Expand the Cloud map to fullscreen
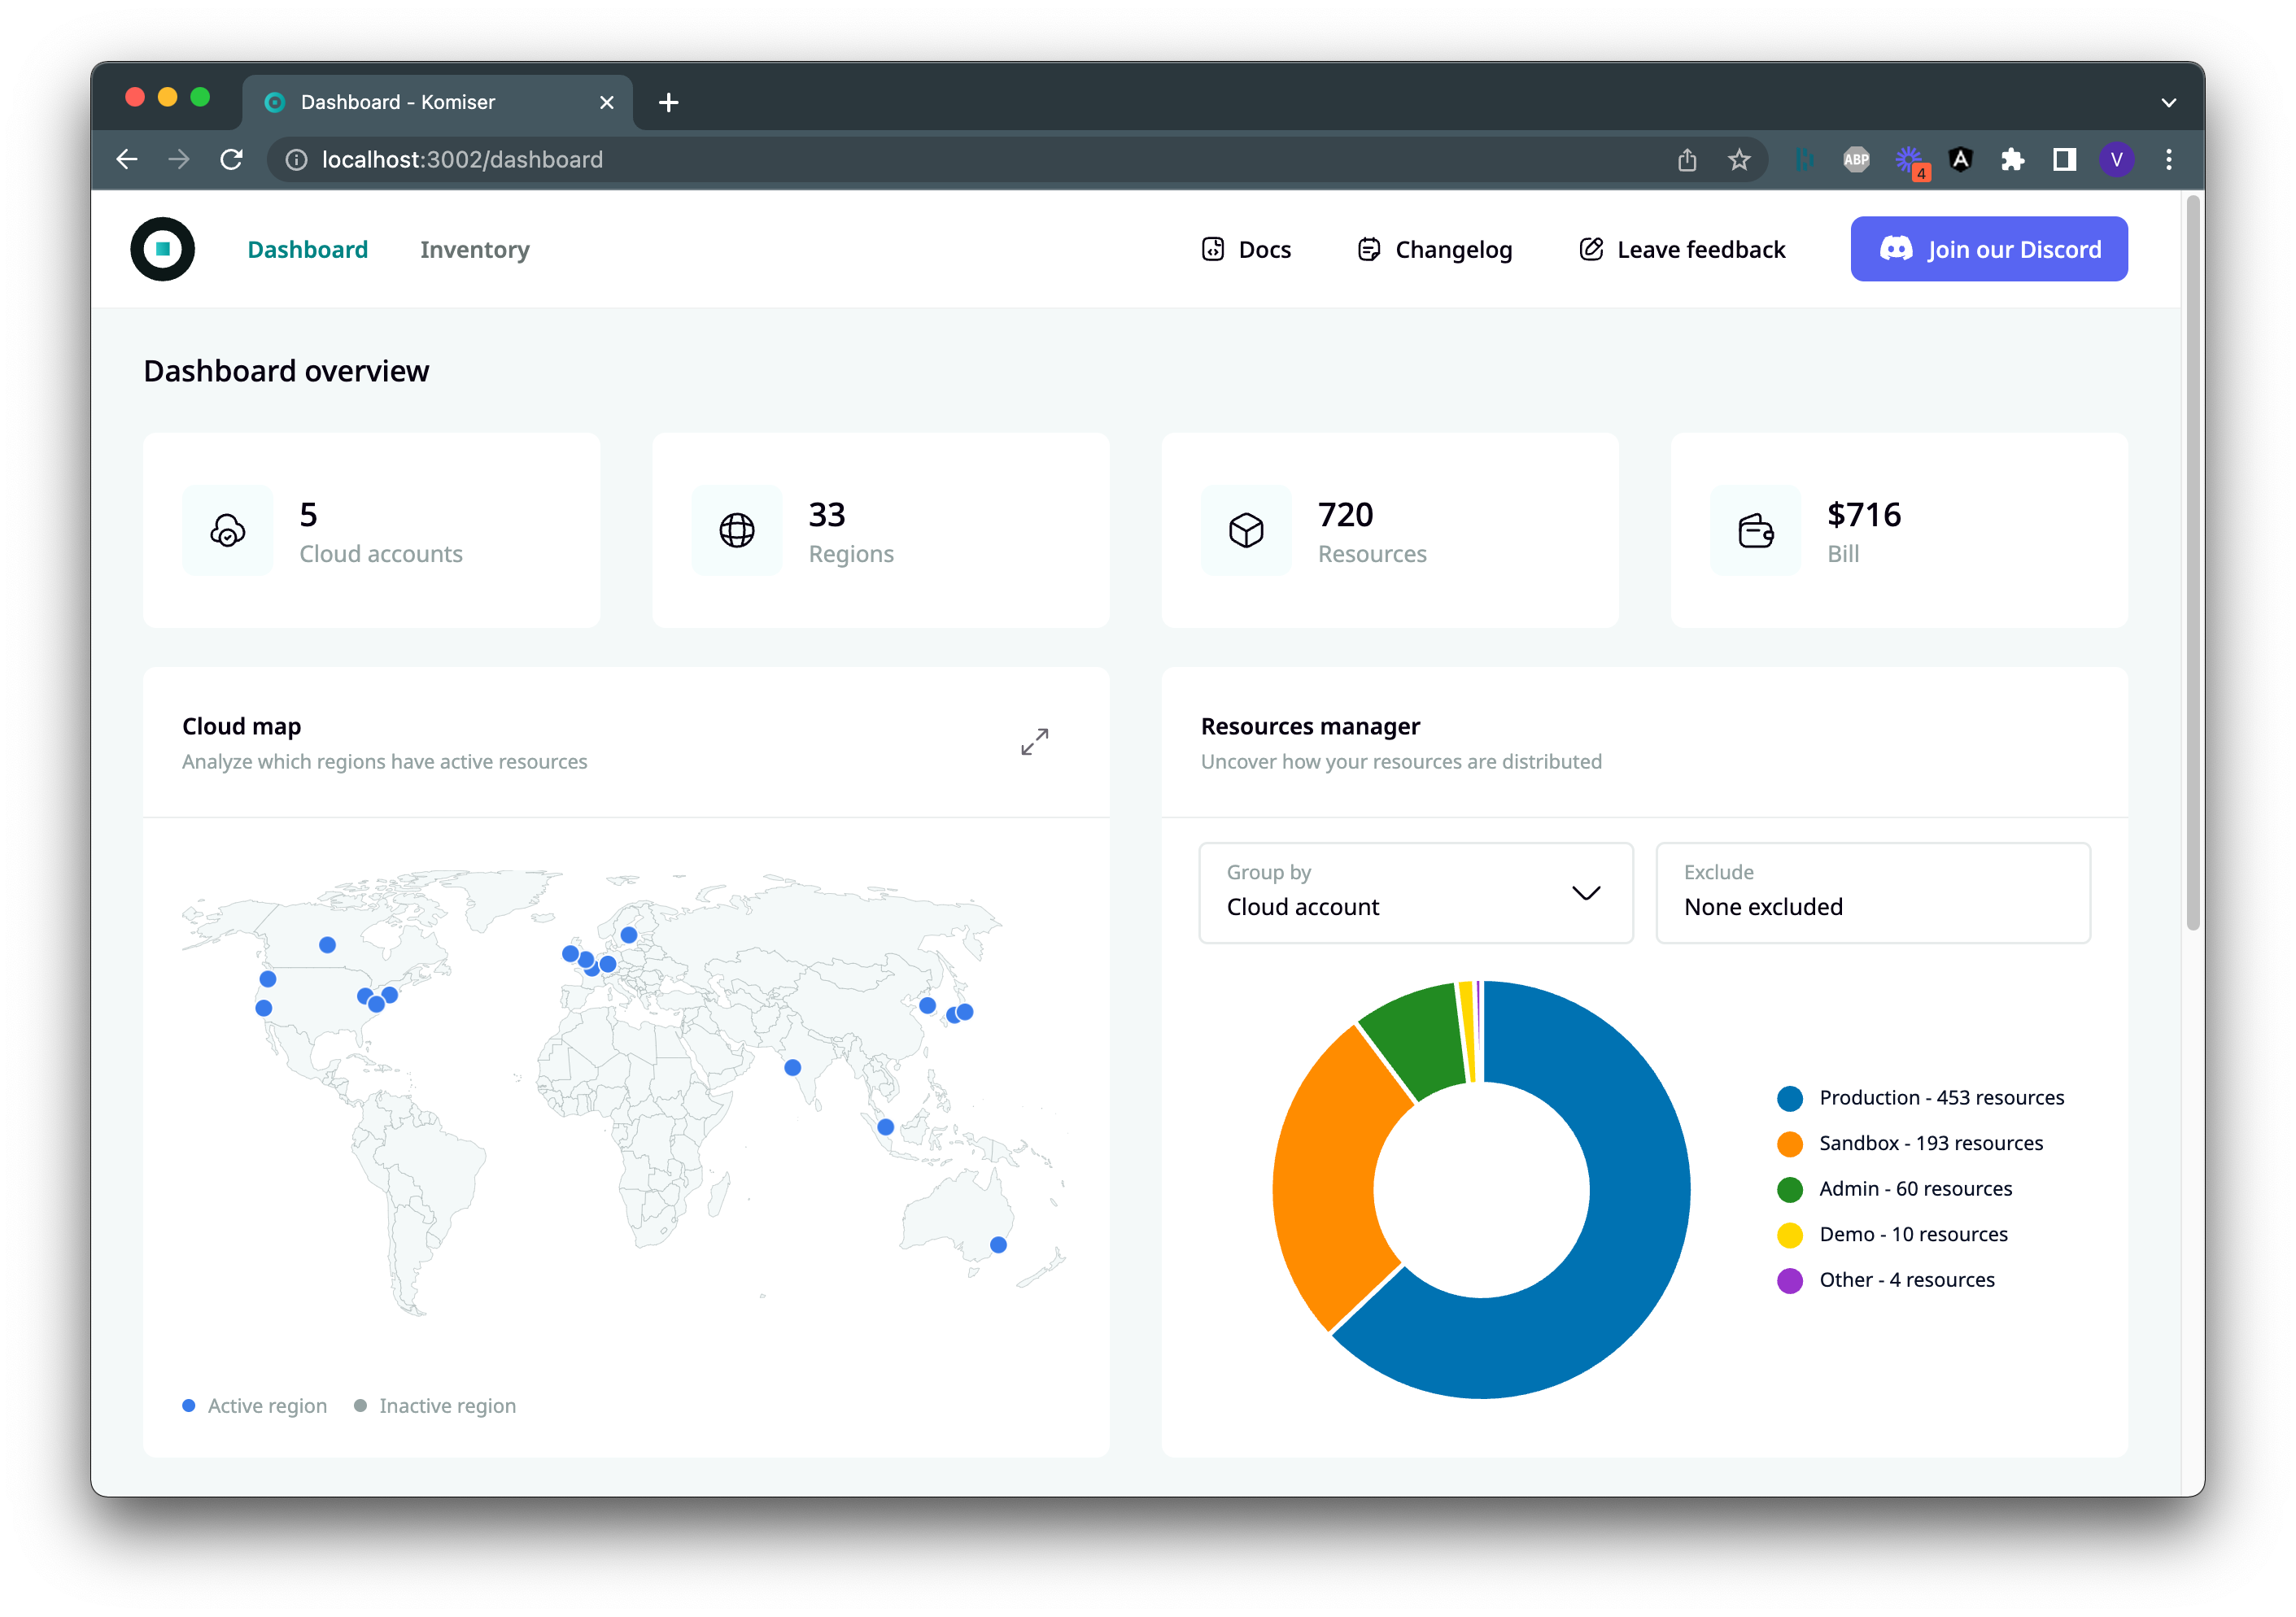 click(x=1034, y=741)
